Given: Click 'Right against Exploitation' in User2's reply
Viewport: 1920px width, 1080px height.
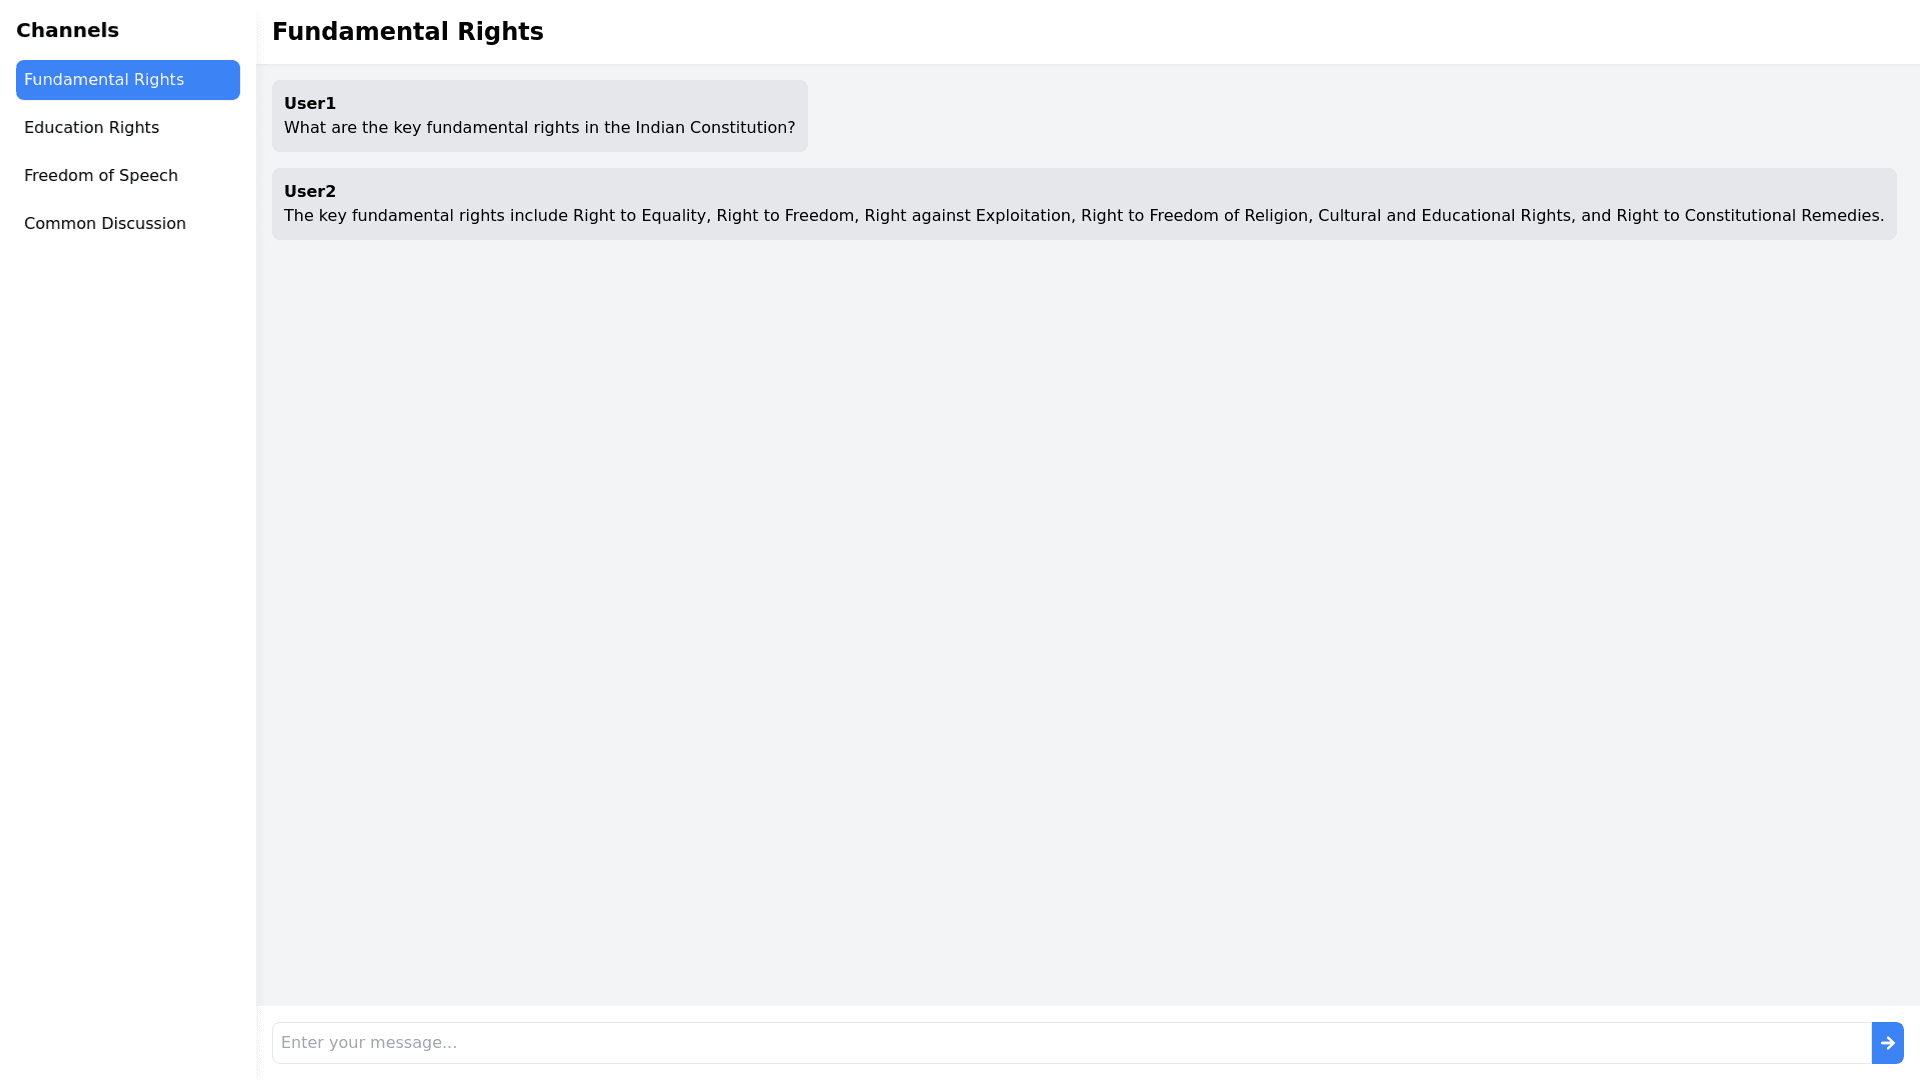Looking at the screenshot, I should pos(967,216).
